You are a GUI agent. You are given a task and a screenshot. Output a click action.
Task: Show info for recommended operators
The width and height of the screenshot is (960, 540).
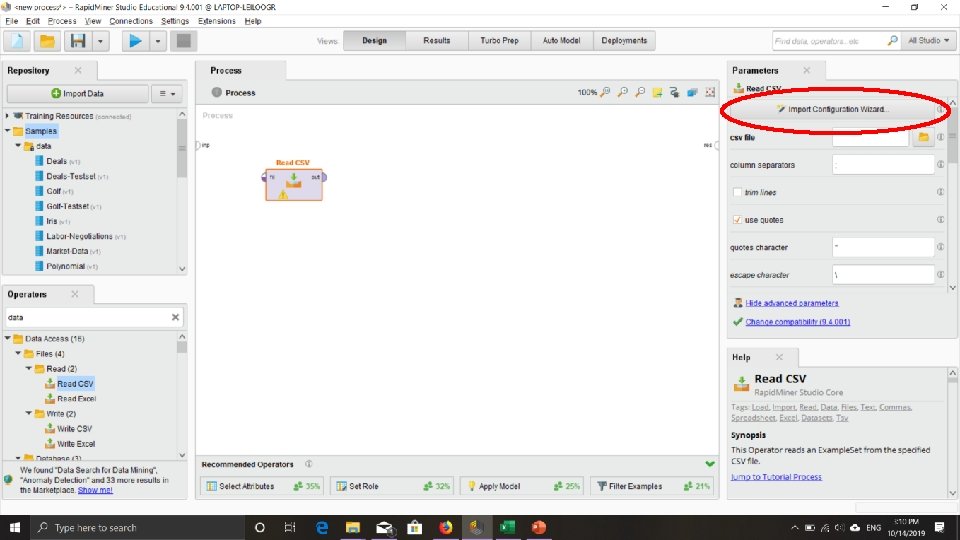[x=309, y=464]
